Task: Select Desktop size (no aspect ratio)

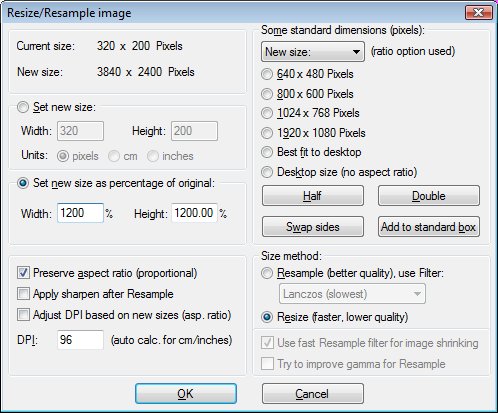Action: (x=267, y=172)
